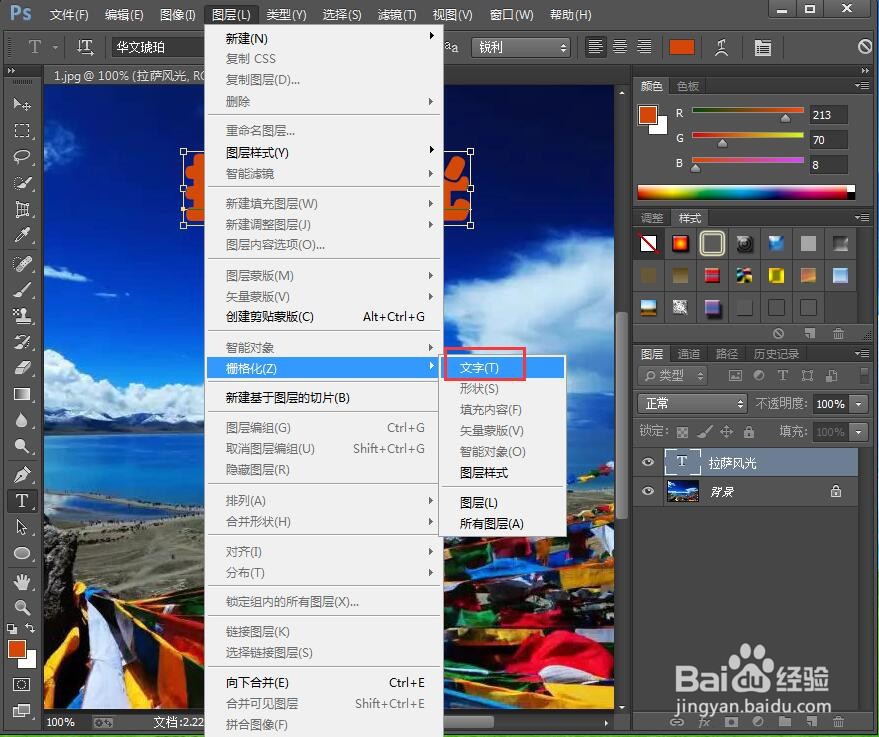Select the Zoom tool

[x=22, y=608]
